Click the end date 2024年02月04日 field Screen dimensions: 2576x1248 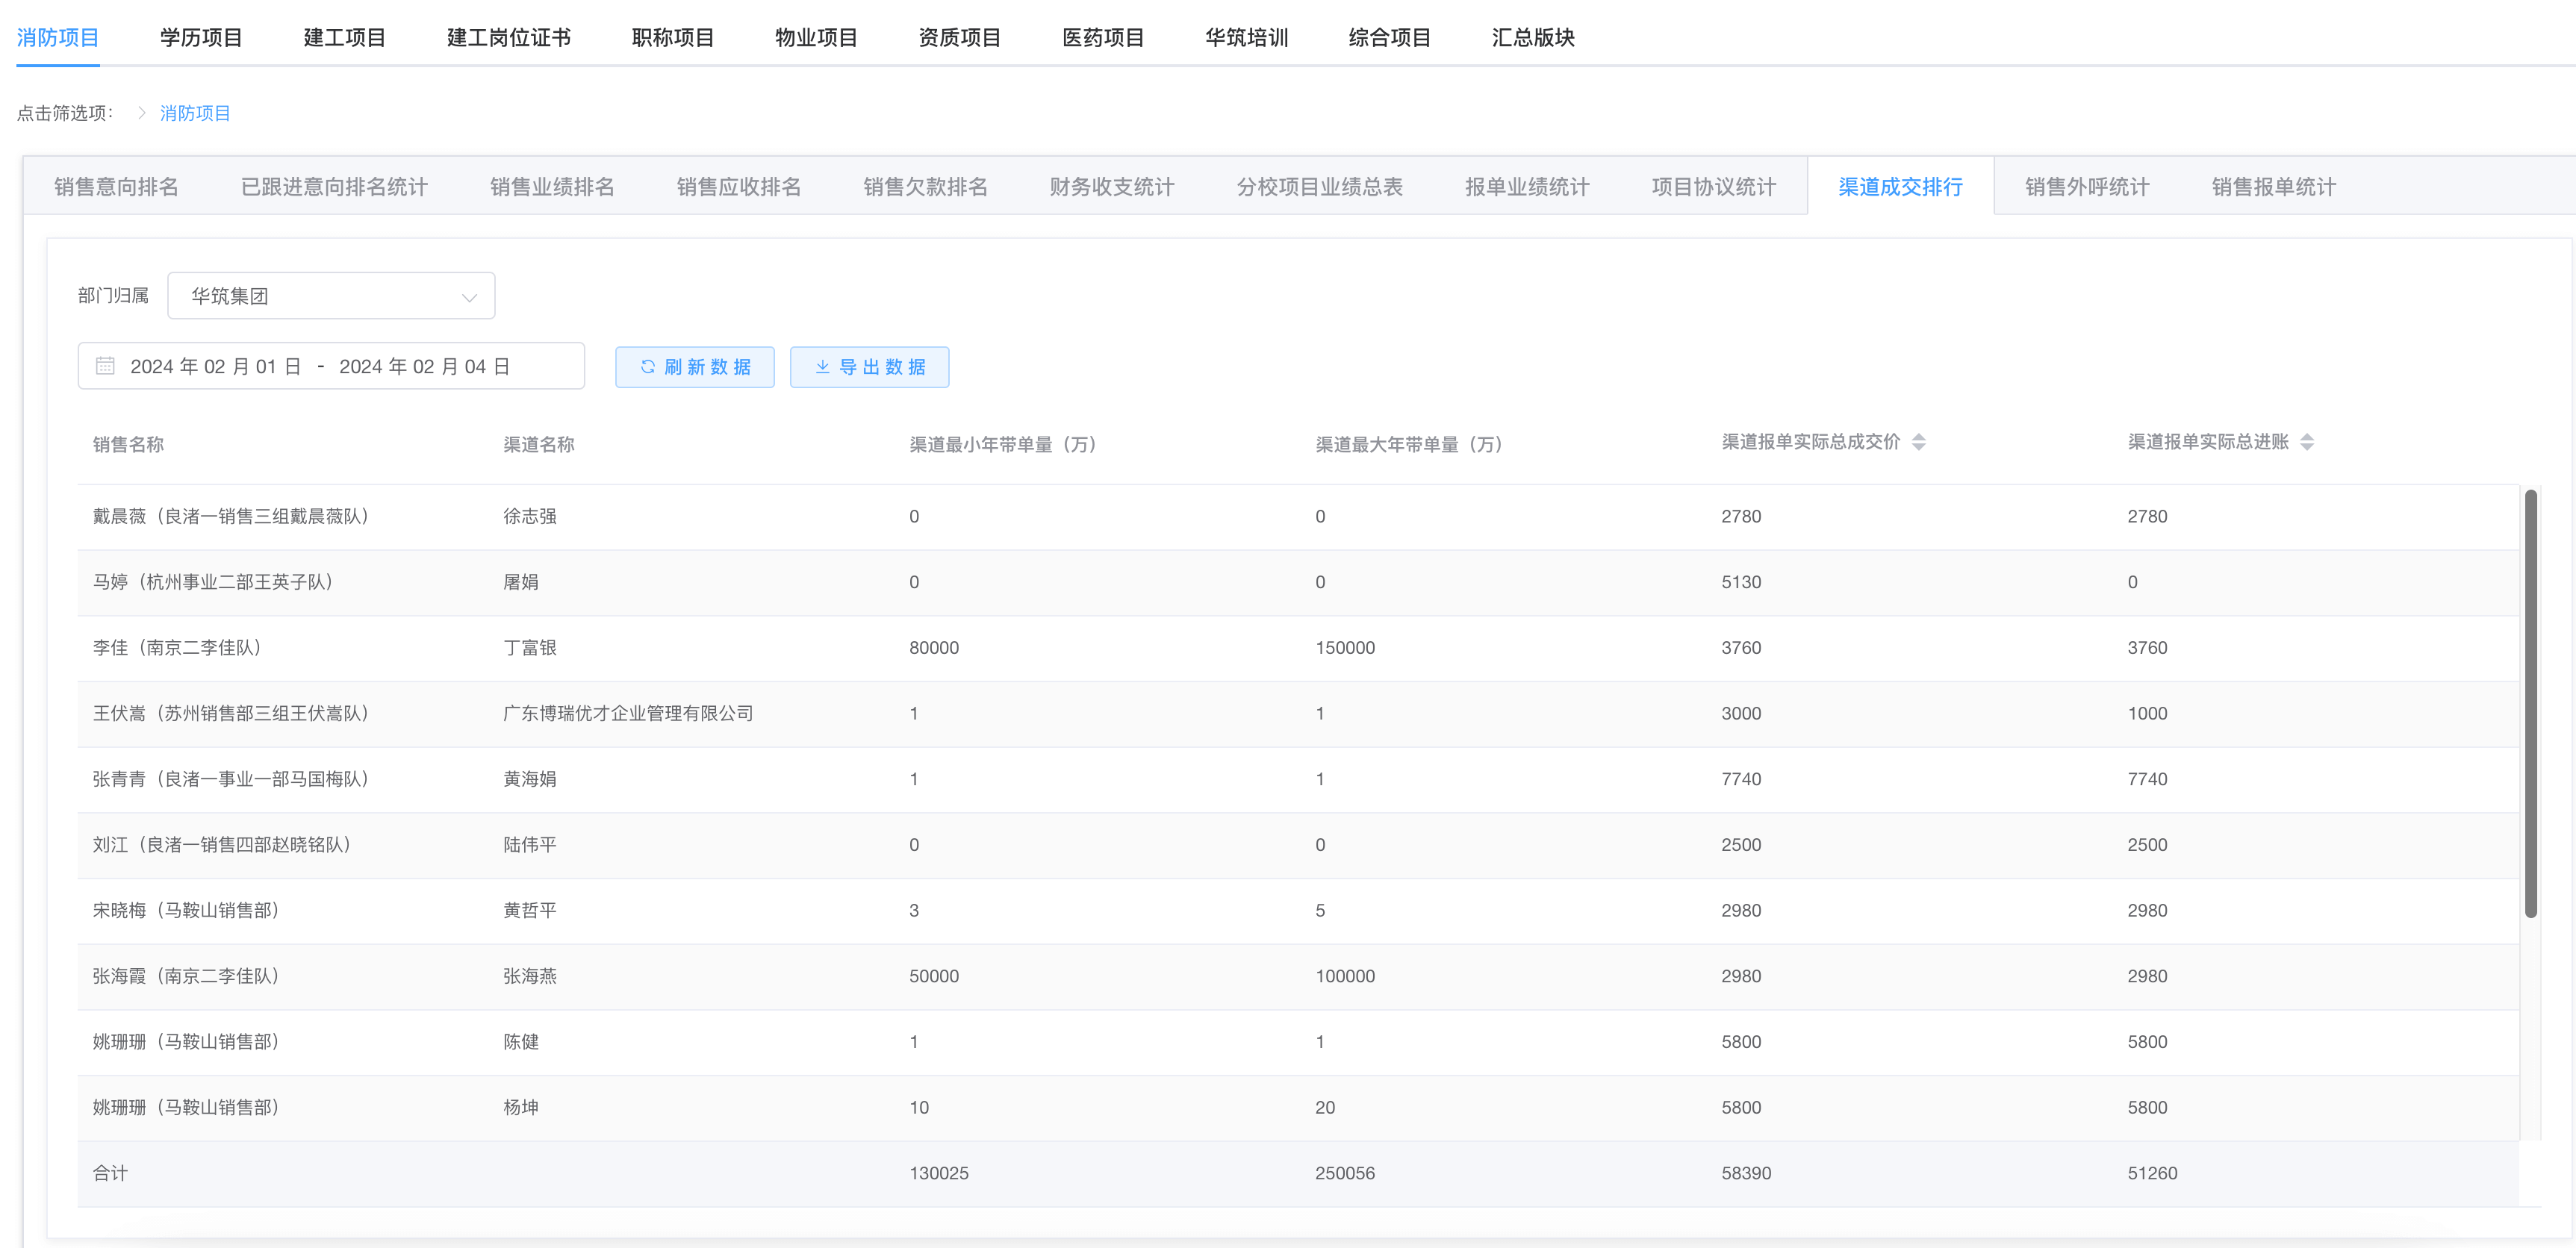424,366
